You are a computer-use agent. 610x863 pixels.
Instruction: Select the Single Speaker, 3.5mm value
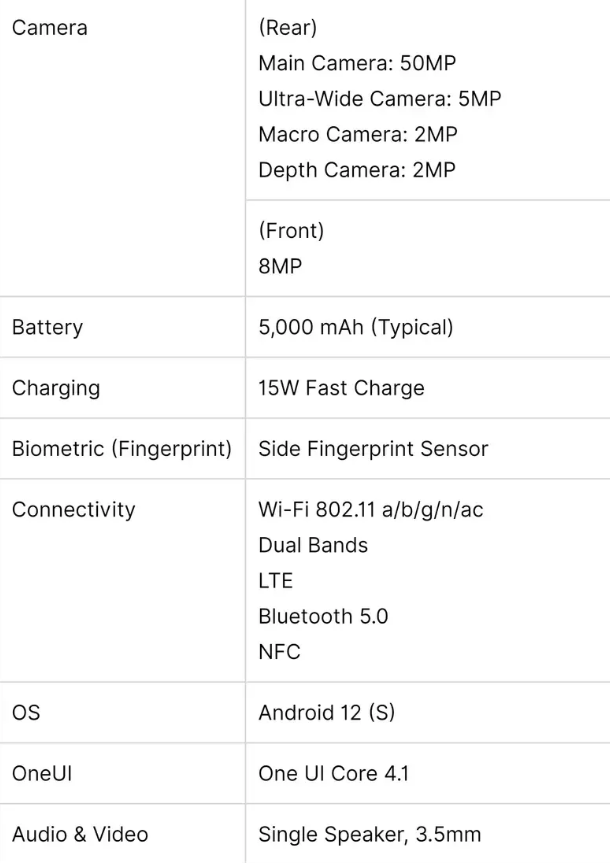coord(369,834)
